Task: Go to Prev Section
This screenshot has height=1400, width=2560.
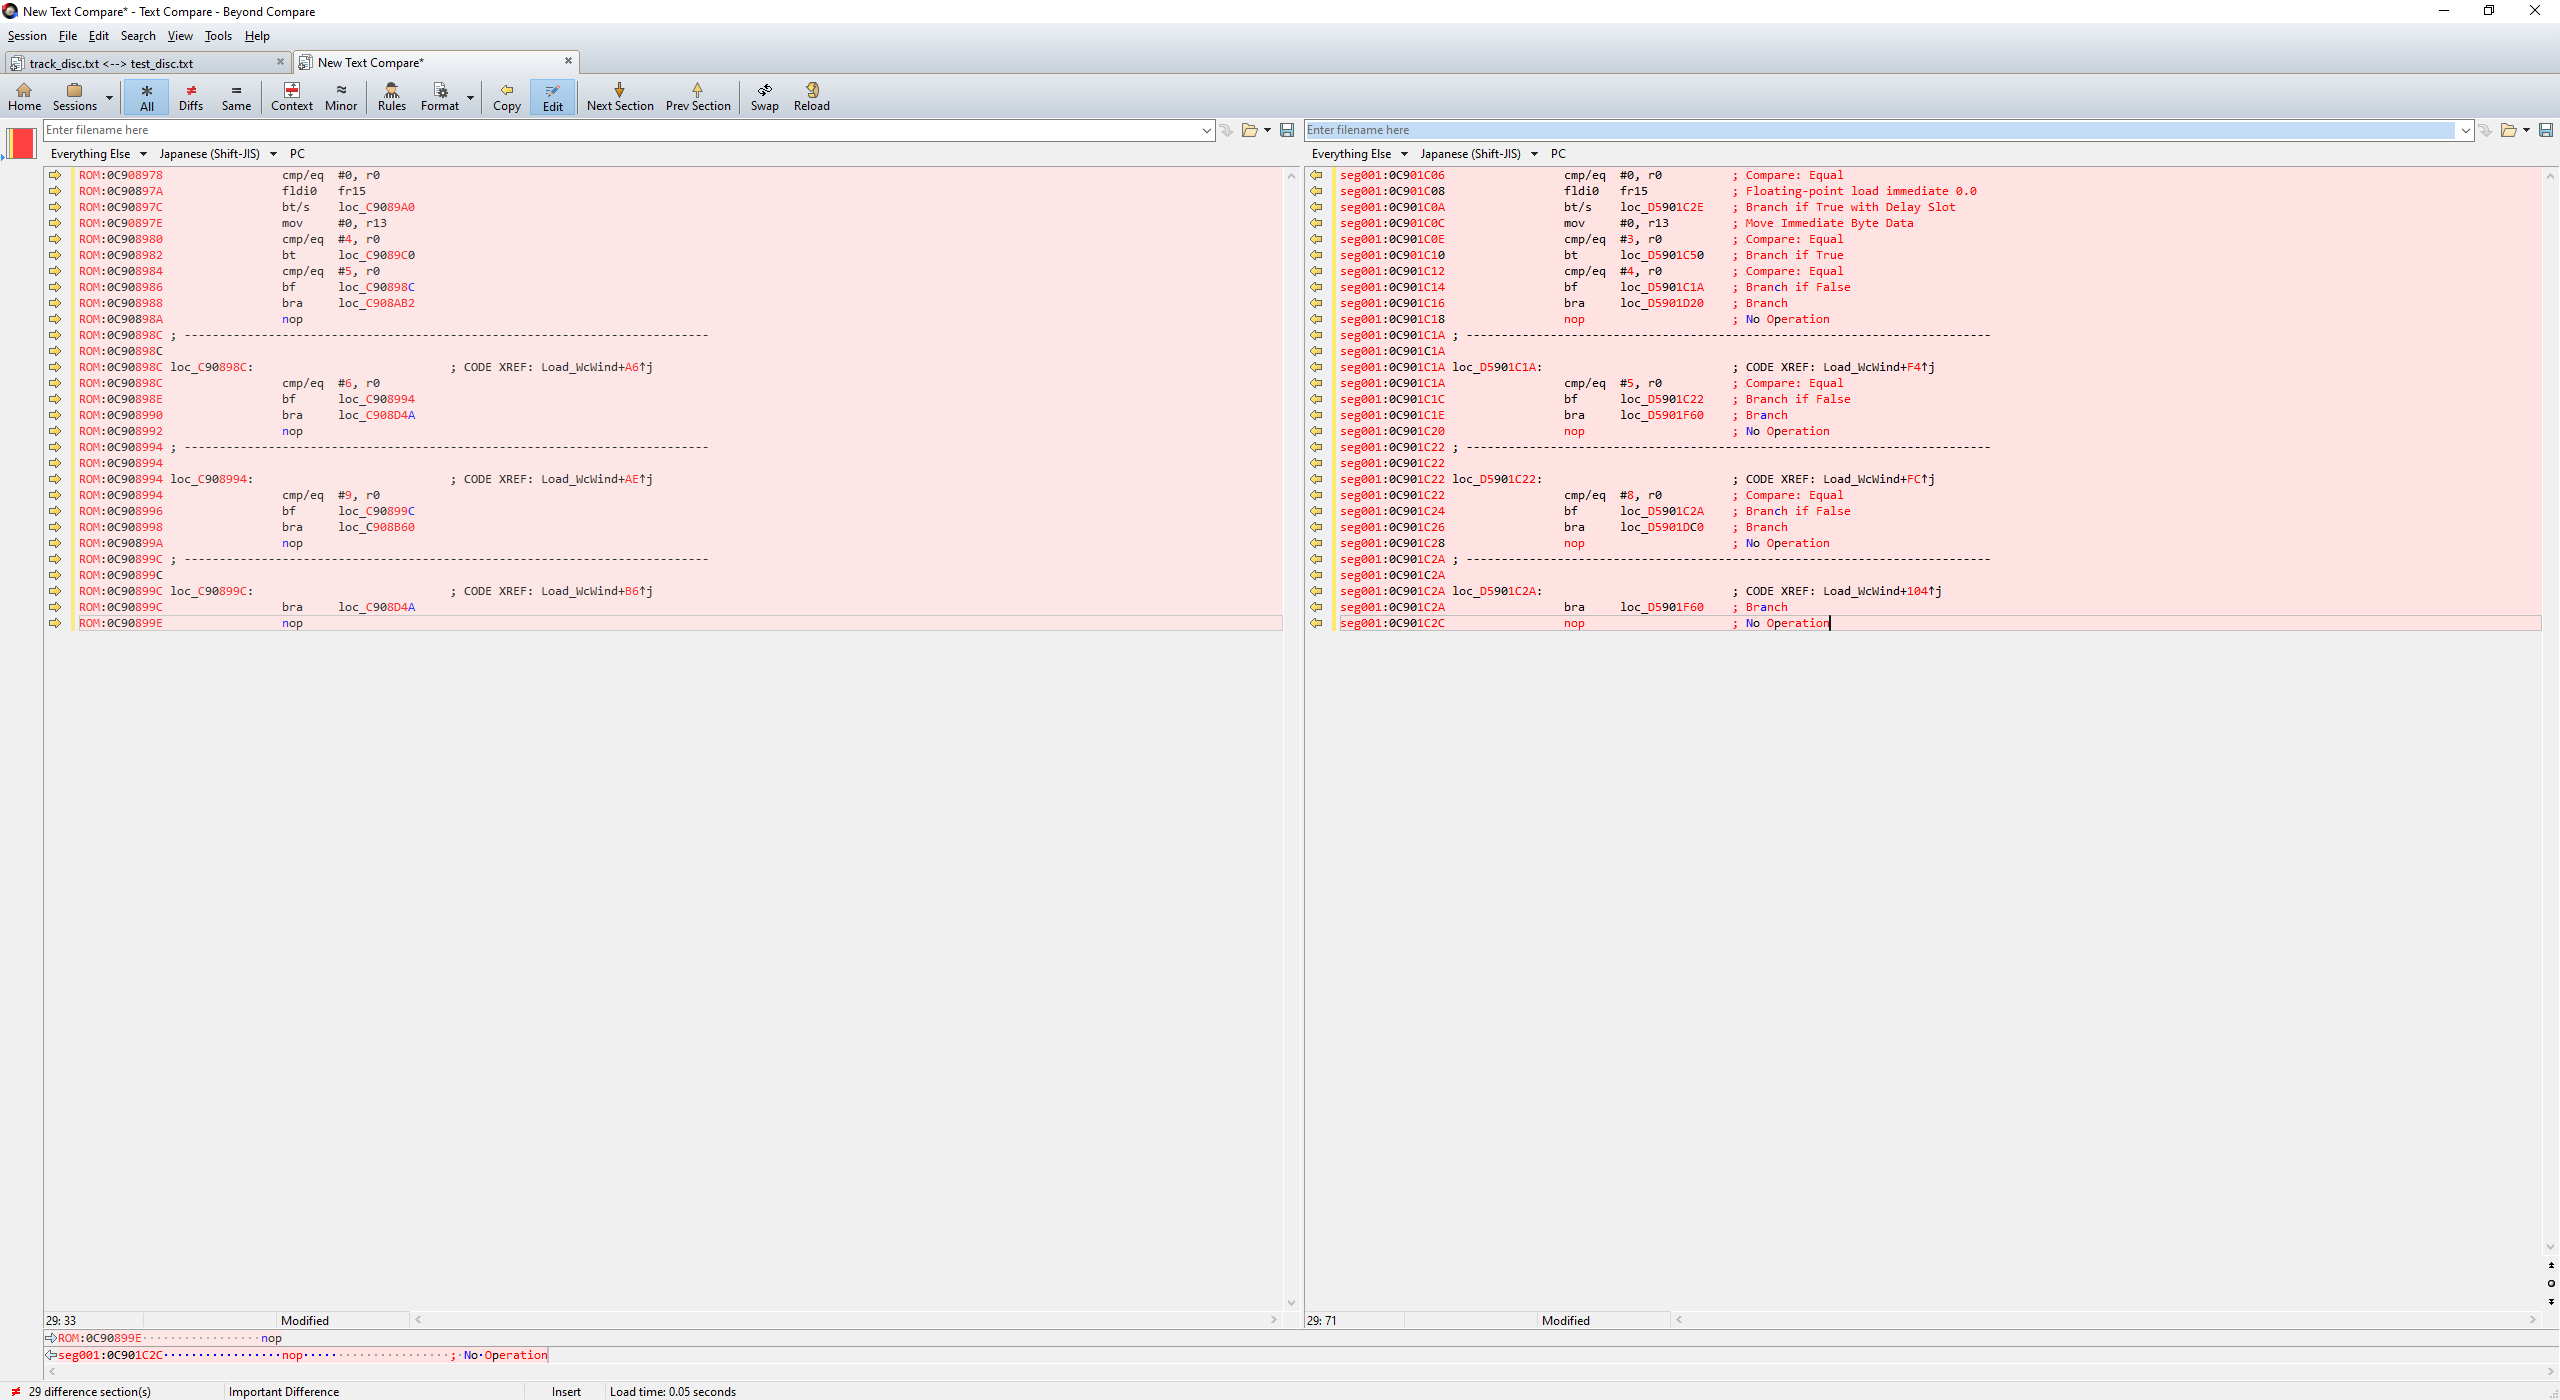Action: pos(697,96)
